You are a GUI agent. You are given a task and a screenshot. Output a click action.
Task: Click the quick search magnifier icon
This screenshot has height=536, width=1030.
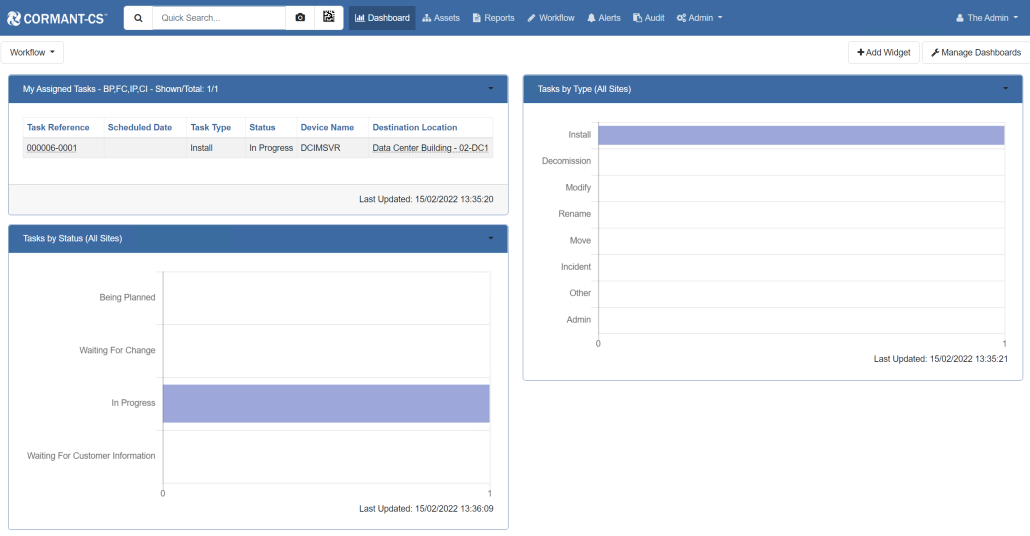click(138, 18)
